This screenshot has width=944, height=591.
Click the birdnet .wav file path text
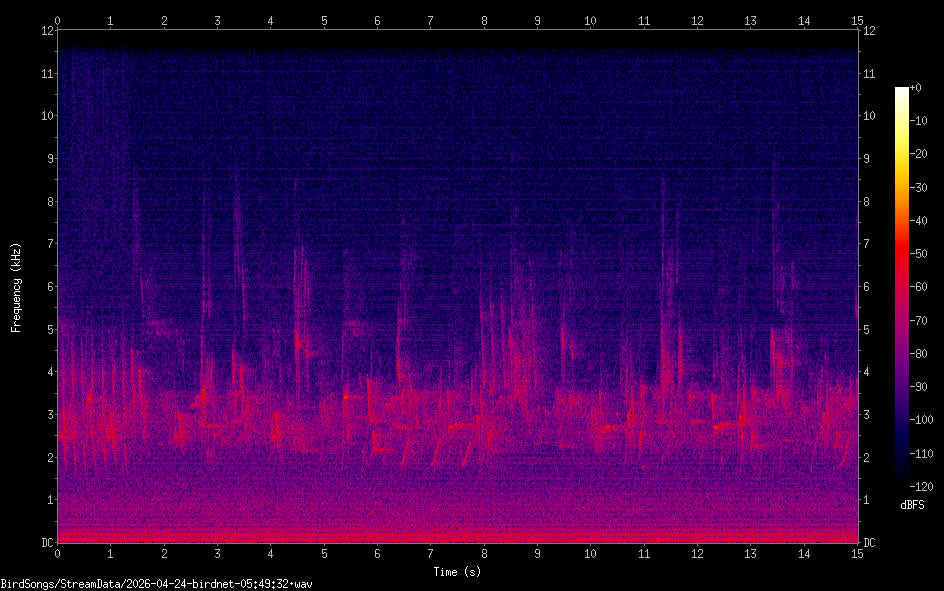(156, 583)
